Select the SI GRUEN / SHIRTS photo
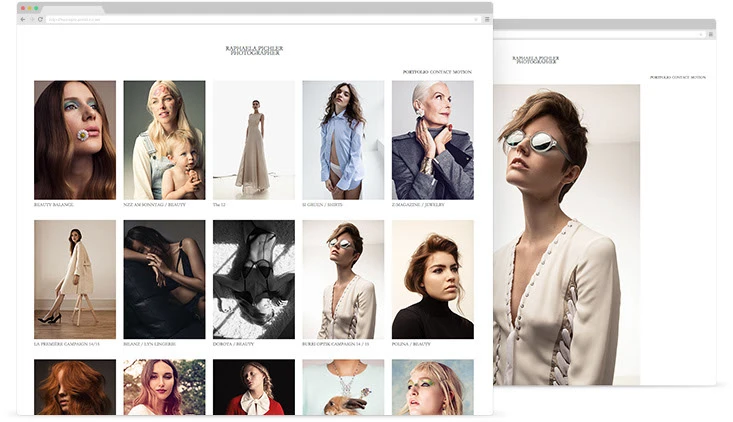Screen dimensions: 733x422 pos(343,140)
